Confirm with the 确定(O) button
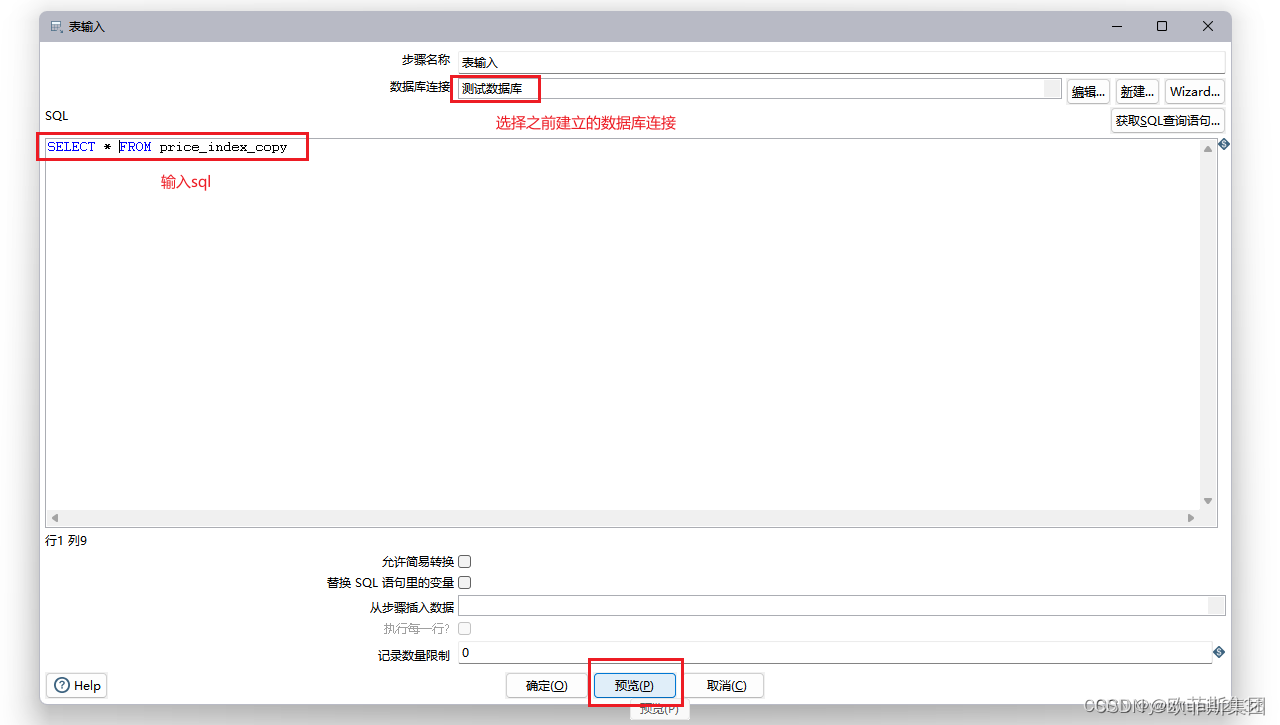The image size is (1280, 725). pyautogui.click(x=547, y=685)
